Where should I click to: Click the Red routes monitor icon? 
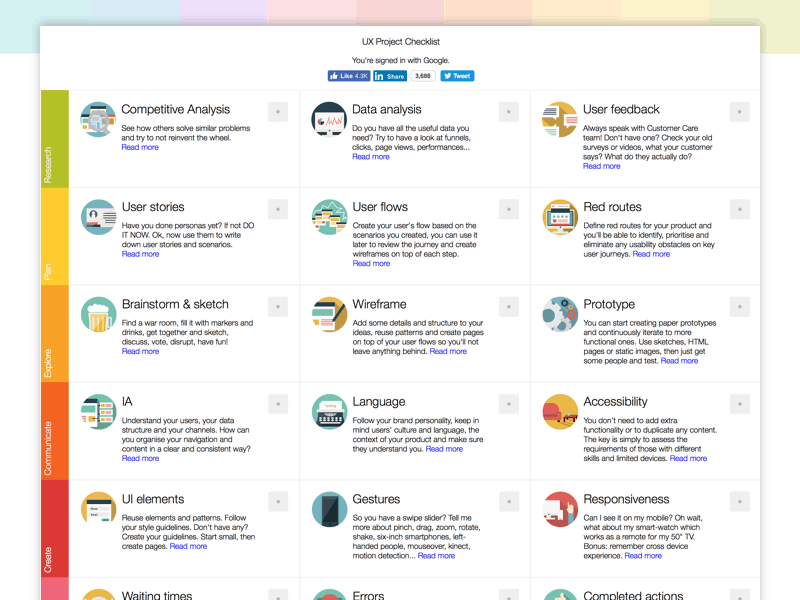[560, 217]
